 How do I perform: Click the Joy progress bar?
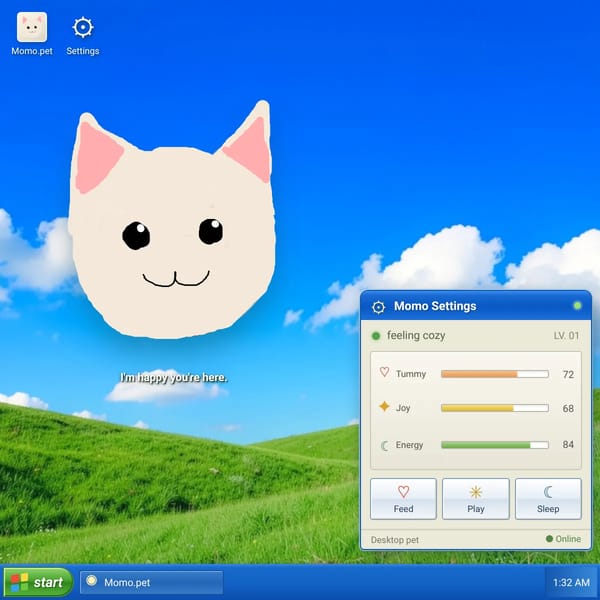(x=495, y=408)
